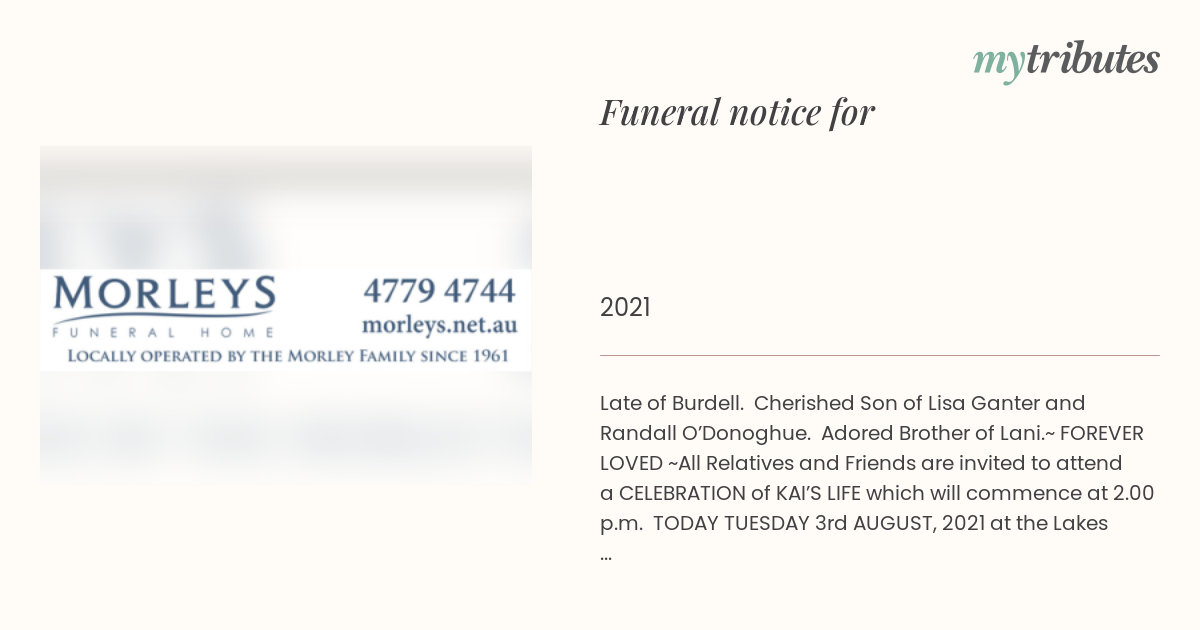Viewport: 1200px width, 630px height.
Task: Click the mytributes logo
Action: (x=1066, y=61)
